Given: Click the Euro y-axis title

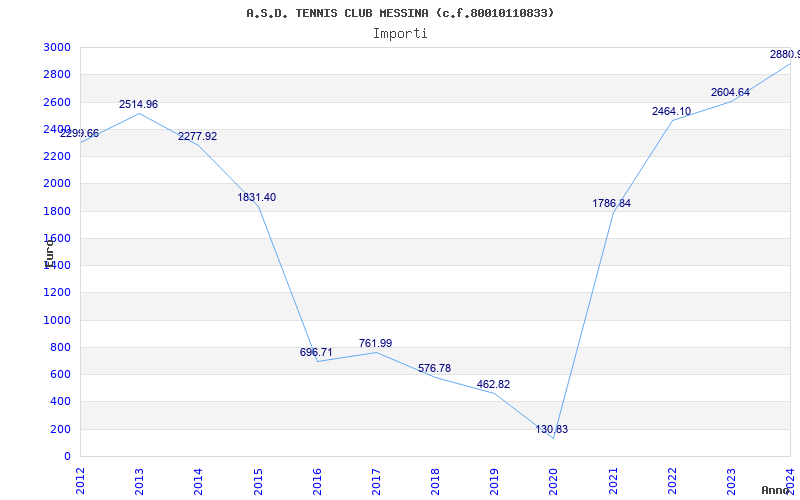Looking at the screenshot, I should click(x=48, y=254).
